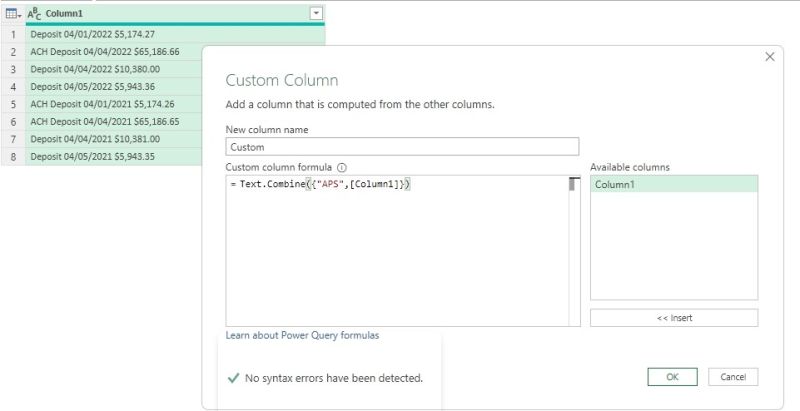The width and height of the screenshot is (800, 411).
Task: Click row number 6
Action: click(13, 121)
